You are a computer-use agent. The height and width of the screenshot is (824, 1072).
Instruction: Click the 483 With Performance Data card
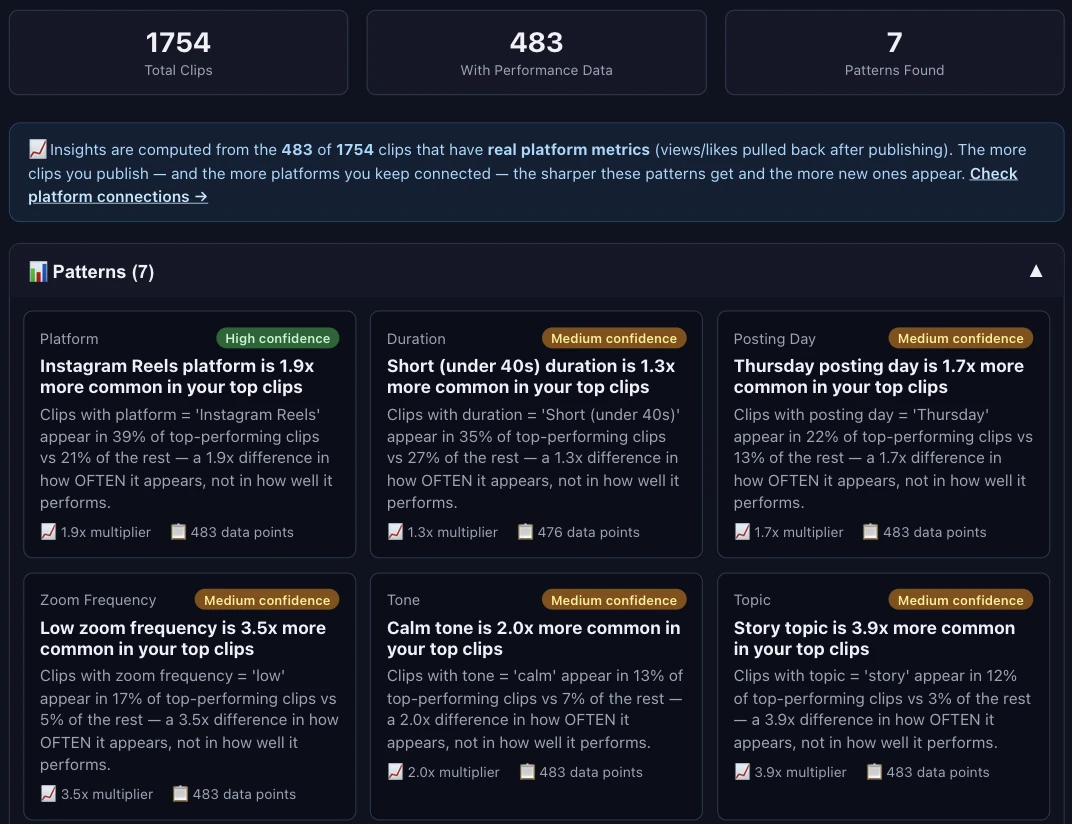coord(537,53)
